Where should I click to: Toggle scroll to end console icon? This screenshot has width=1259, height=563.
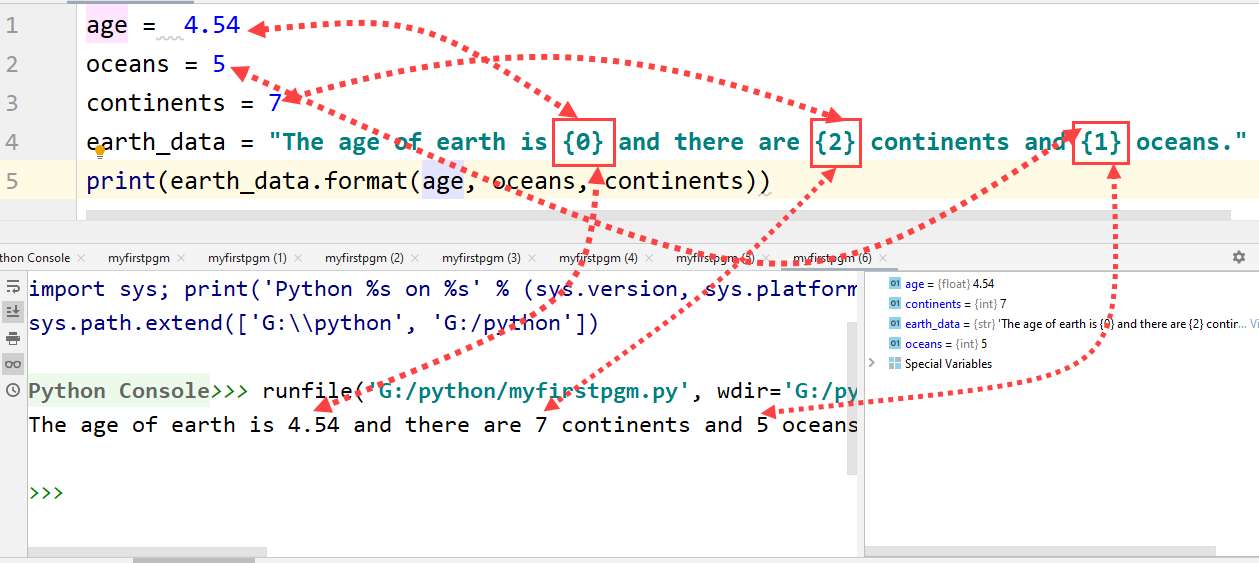click(x=13, y=312)
